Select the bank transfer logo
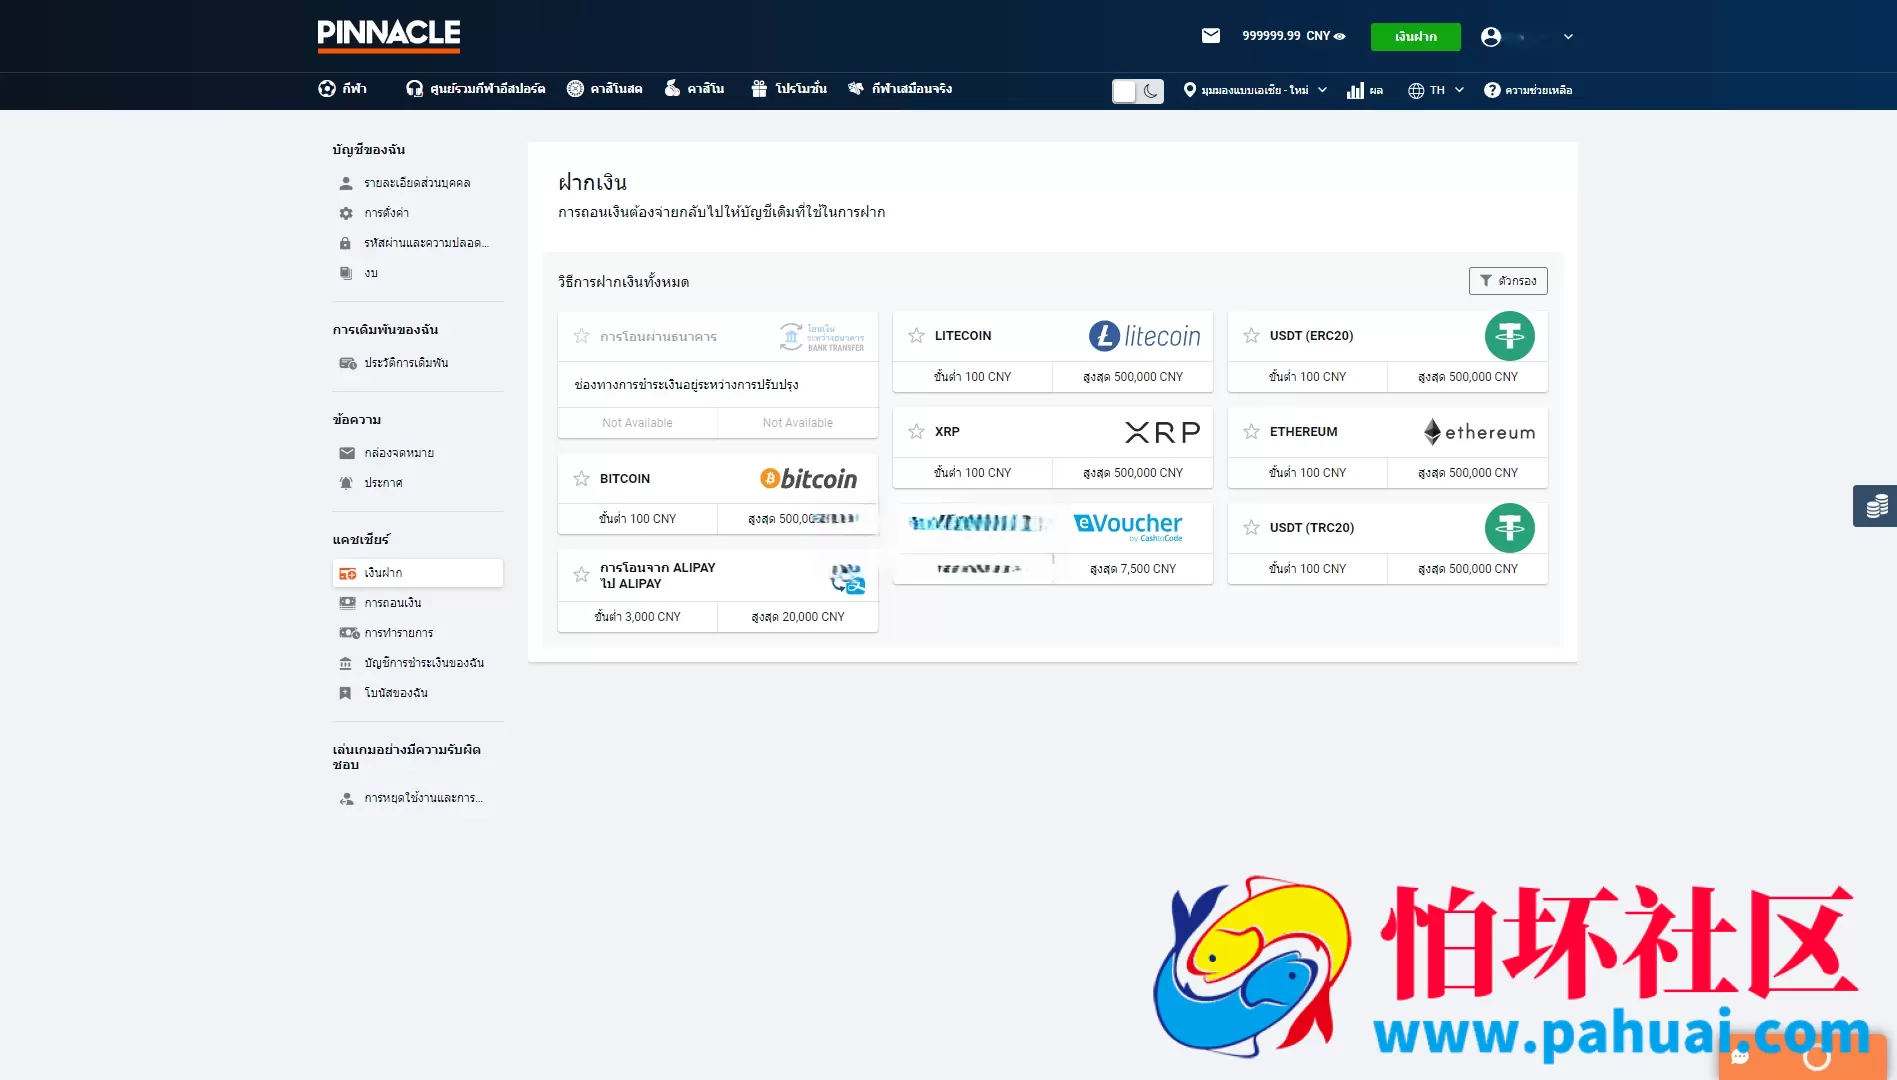 (x=821, y=337)
